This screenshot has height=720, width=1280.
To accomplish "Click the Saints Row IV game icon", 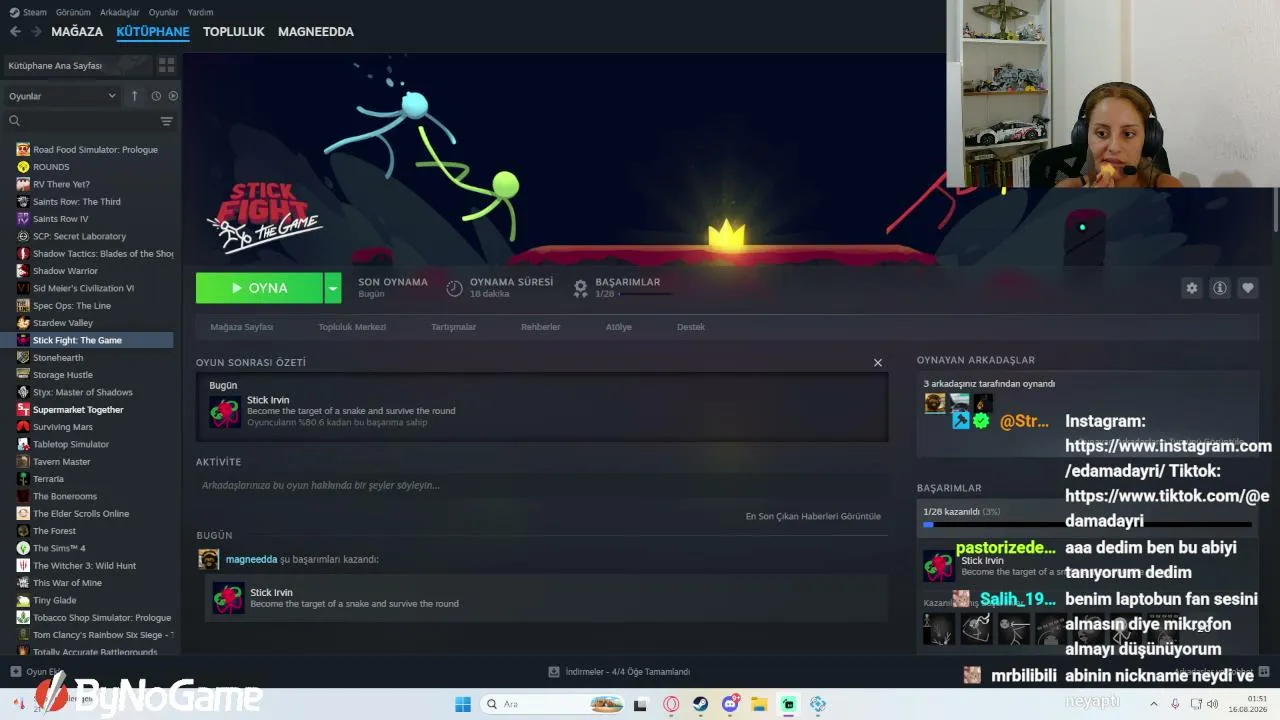I will (x=23, y=219).
